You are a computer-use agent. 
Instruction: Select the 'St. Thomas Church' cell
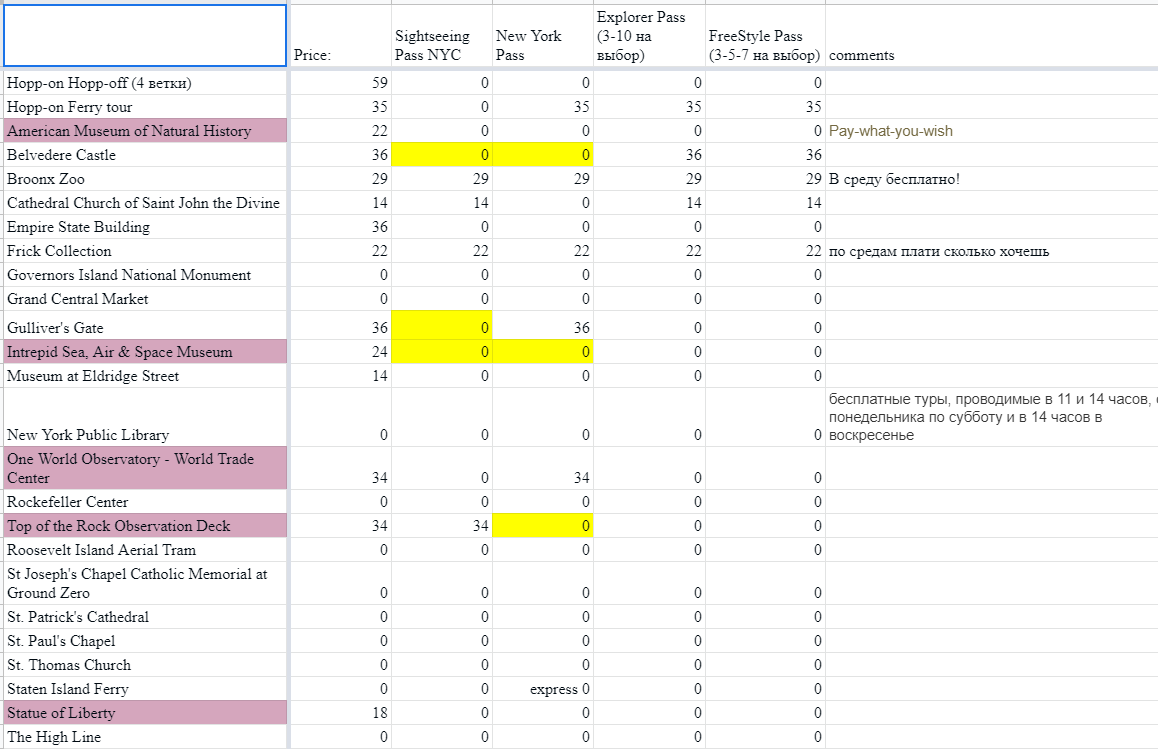click(x=145, y=665)
